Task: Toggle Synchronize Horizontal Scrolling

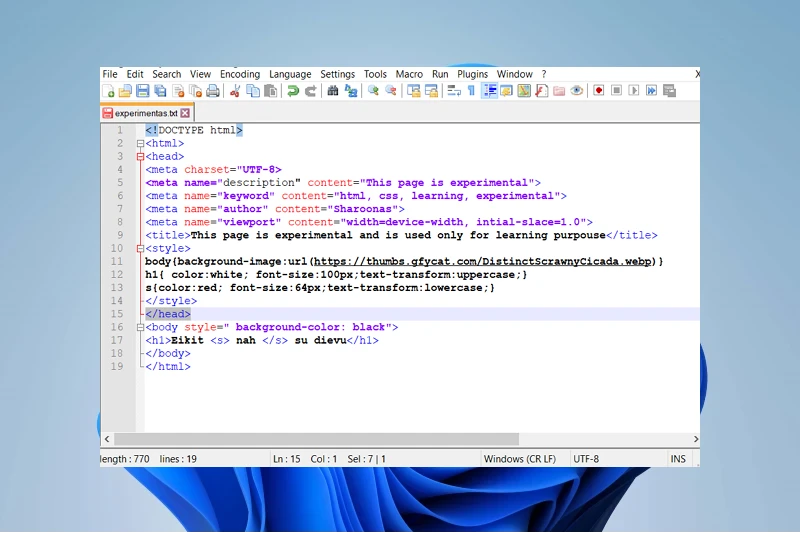Action: [x=431, y=91]
